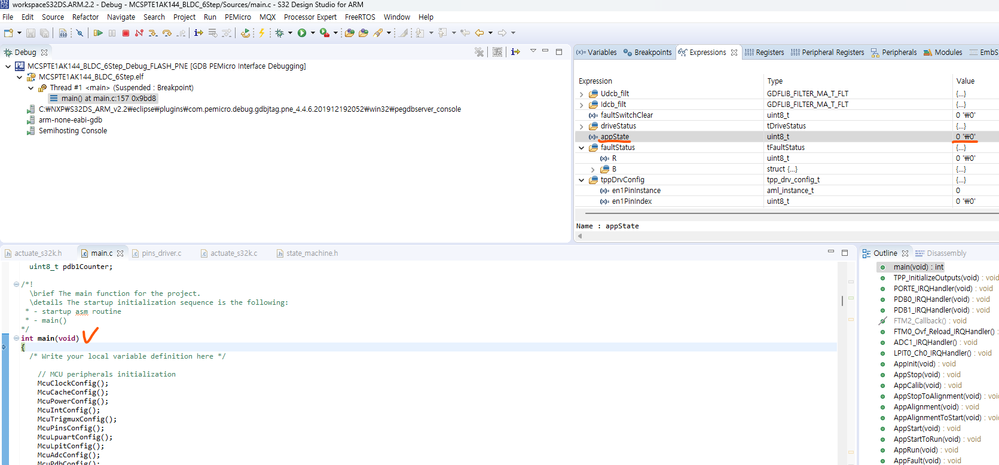Collapse the comment block fold marker

click(x=16, y=284)
